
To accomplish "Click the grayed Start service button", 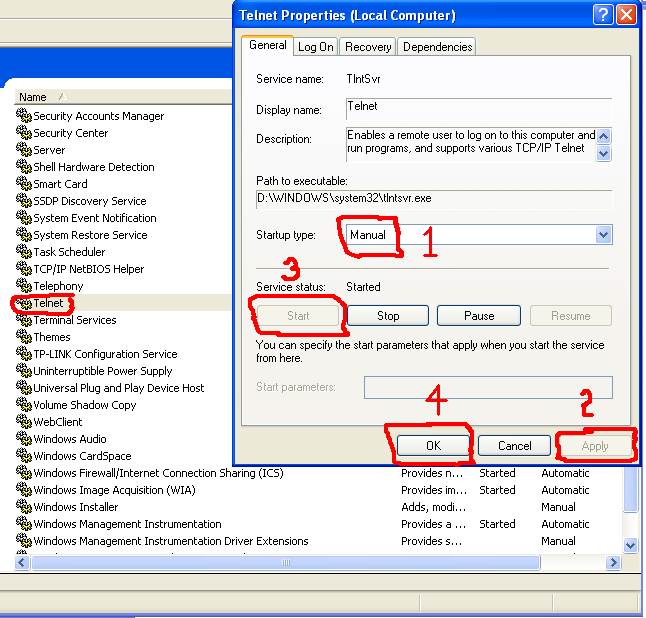I will point(298,316).
